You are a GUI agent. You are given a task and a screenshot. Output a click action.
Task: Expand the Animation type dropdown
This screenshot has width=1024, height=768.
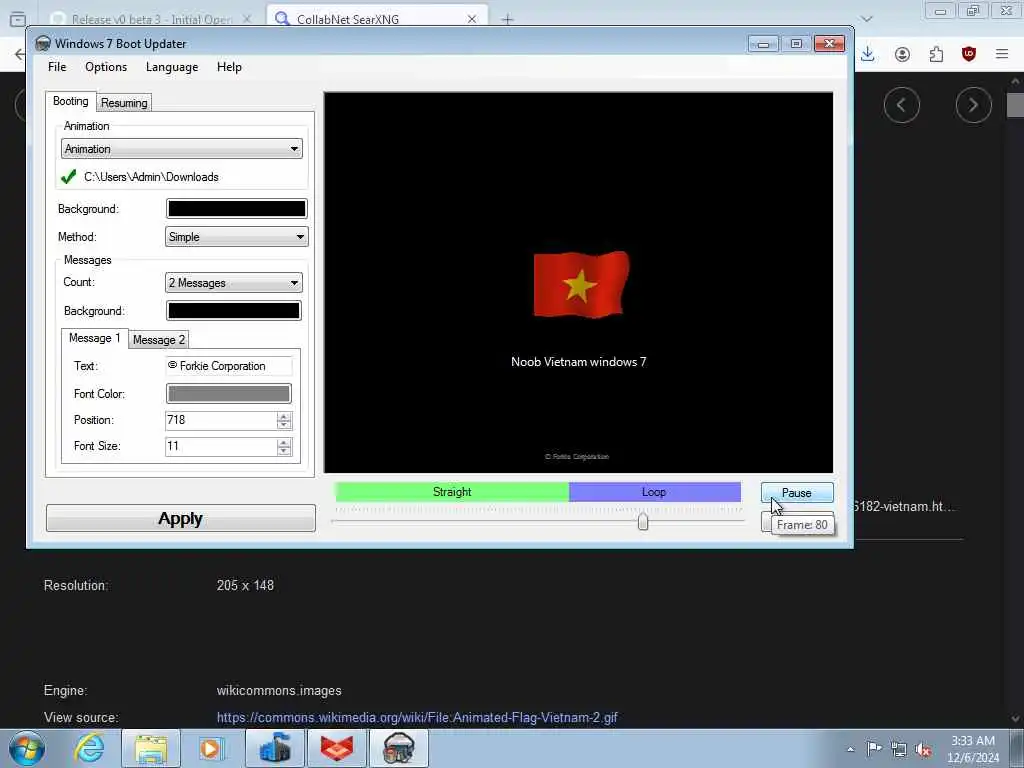(182, 149)
